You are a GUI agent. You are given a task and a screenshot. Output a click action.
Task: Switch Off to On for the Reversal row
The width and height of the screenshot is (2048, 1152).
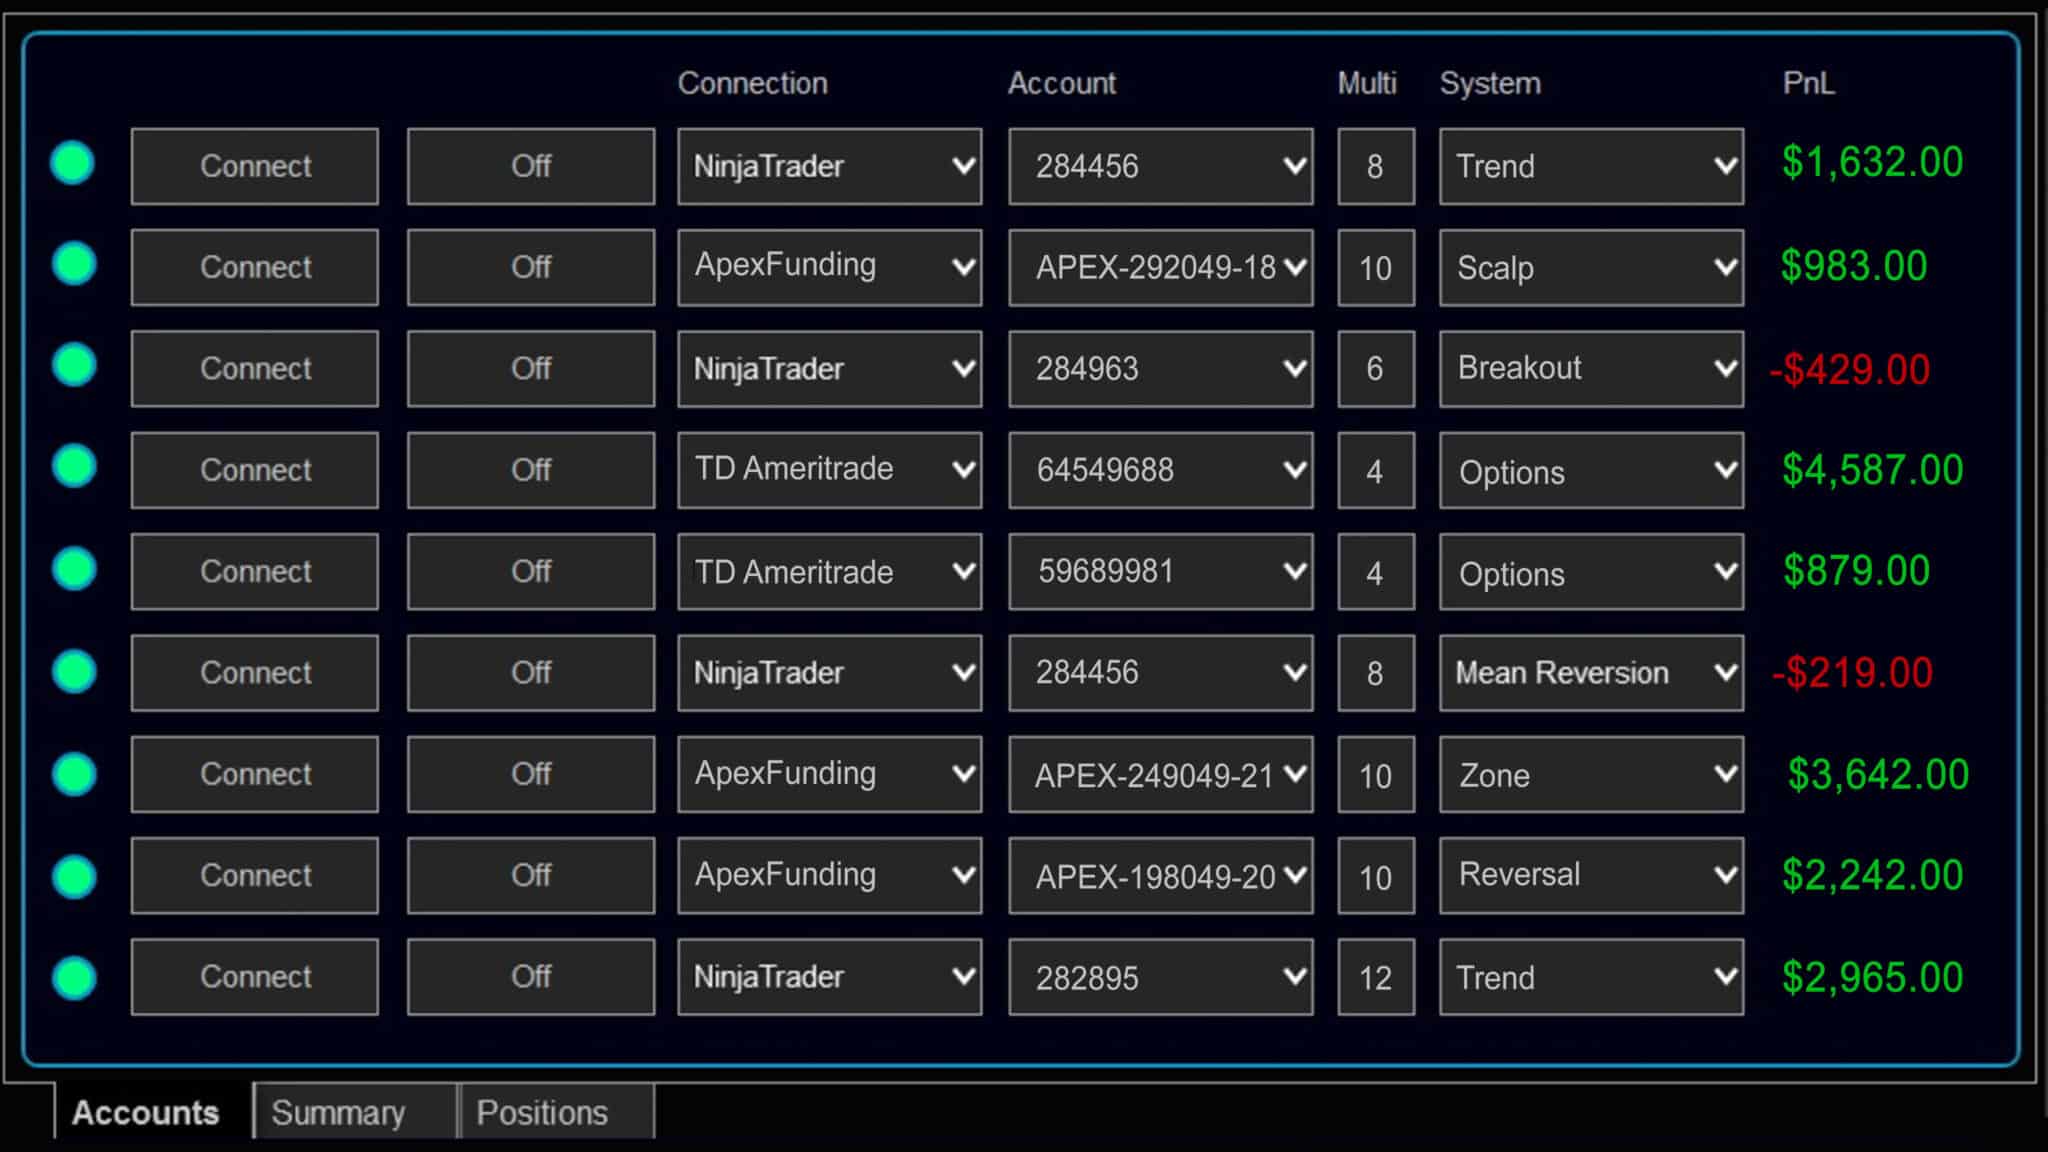[x=530, y=876]
